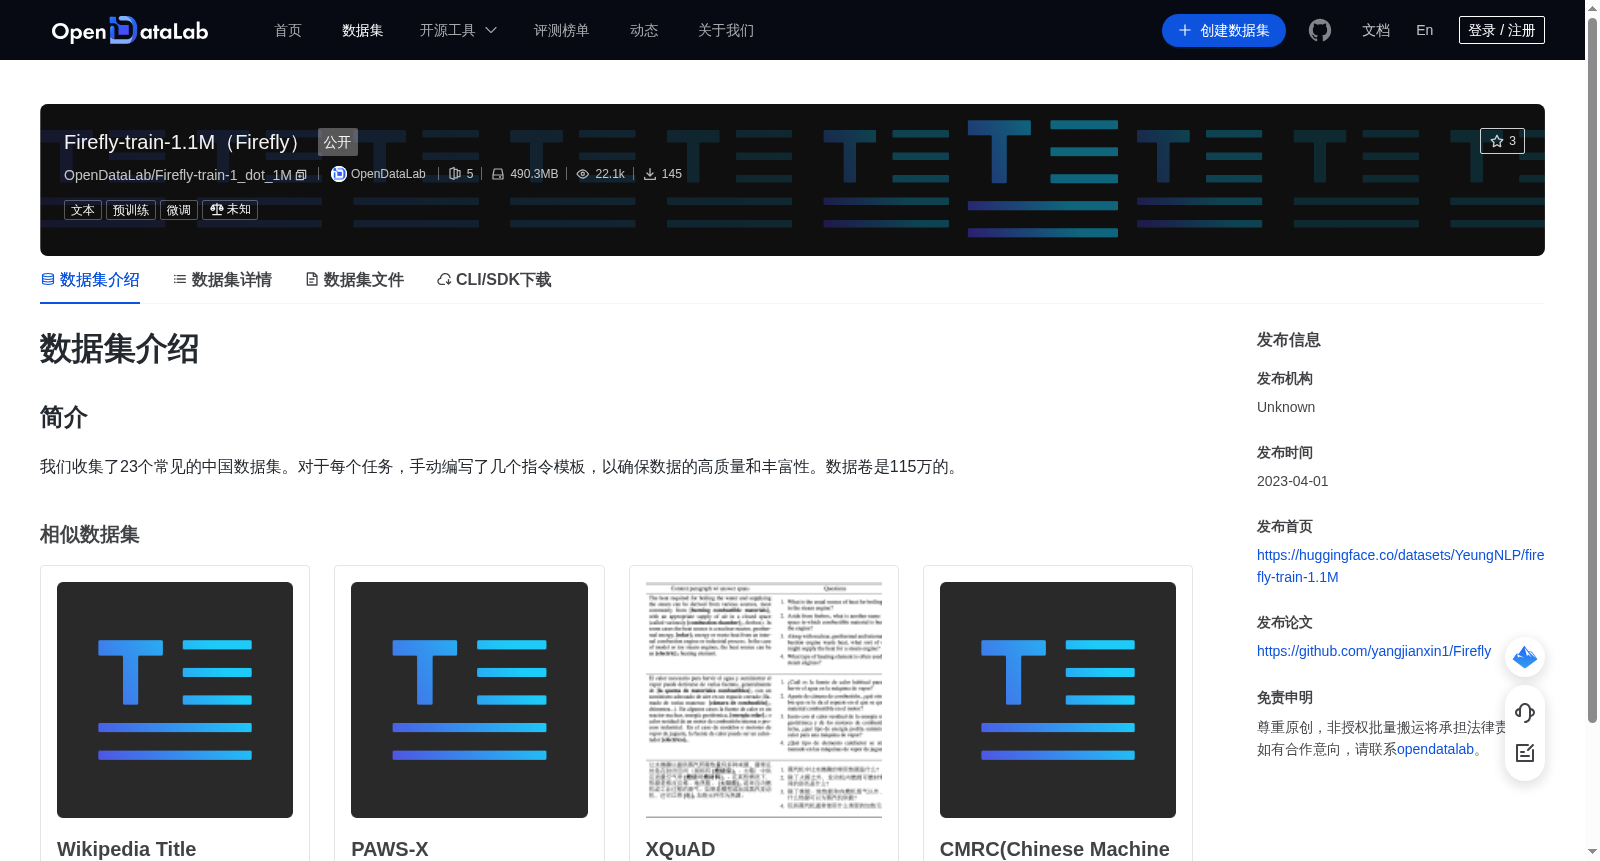Image resolution: width=1600 pixels, height=861 pixels.
Task: Click the file count icon showing 5
Action: (x=455, y=174)
